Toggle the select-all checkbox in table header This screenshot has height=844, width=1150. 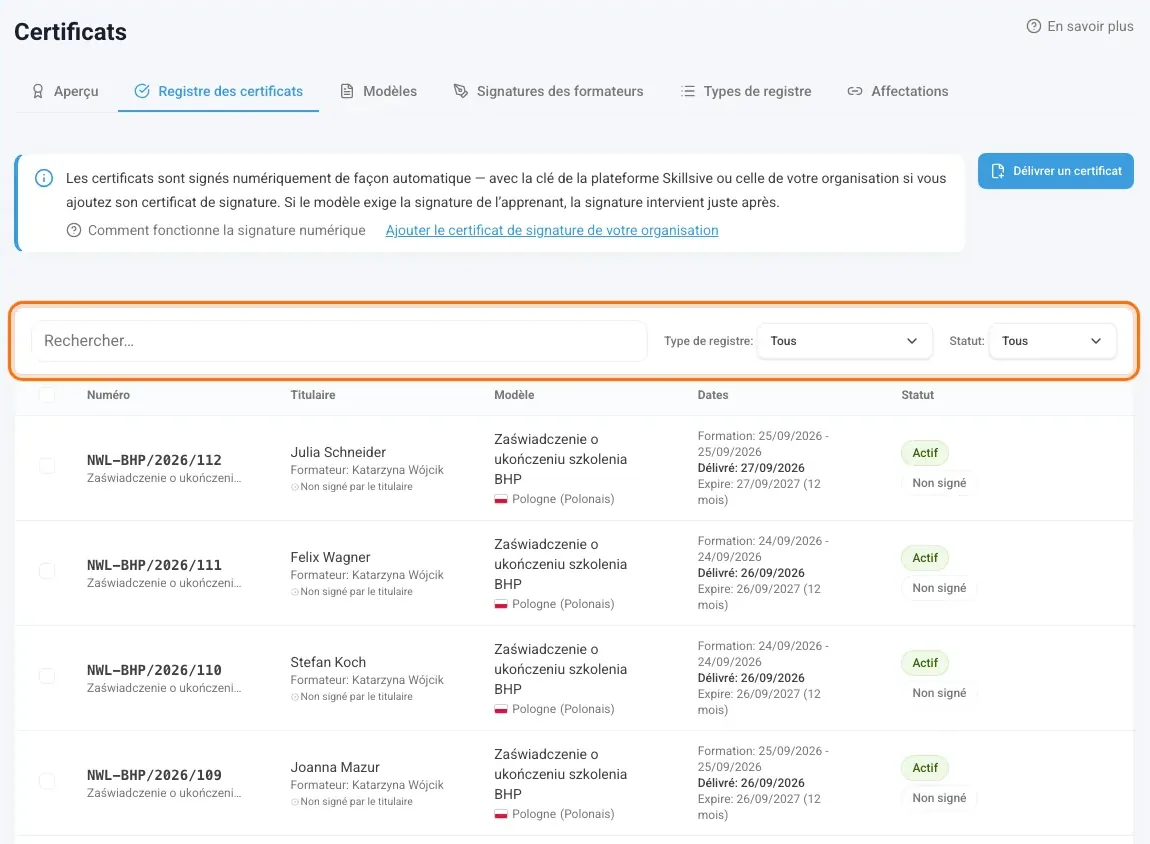click(47, 395)
